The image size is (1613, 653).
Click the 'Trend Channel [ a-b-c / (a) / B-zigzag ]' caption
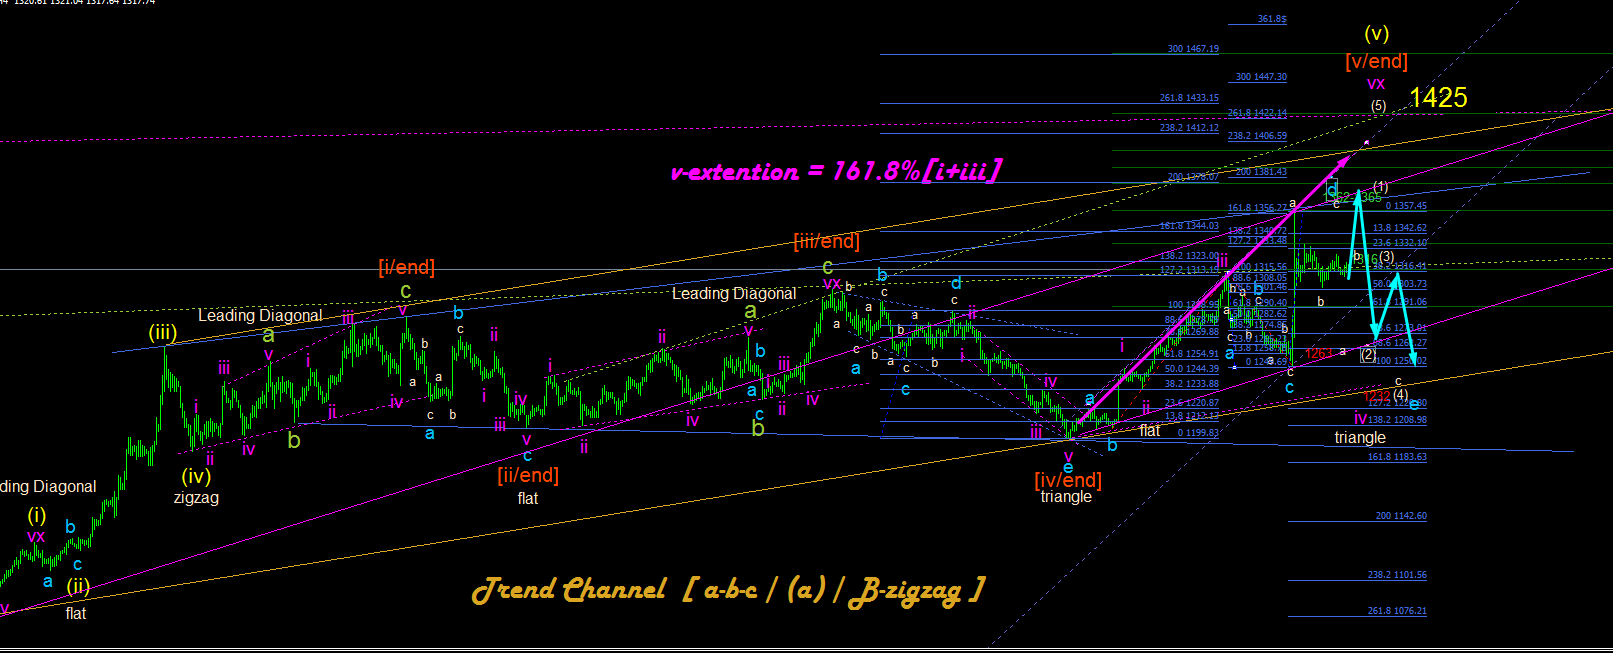tap(728, 590)
